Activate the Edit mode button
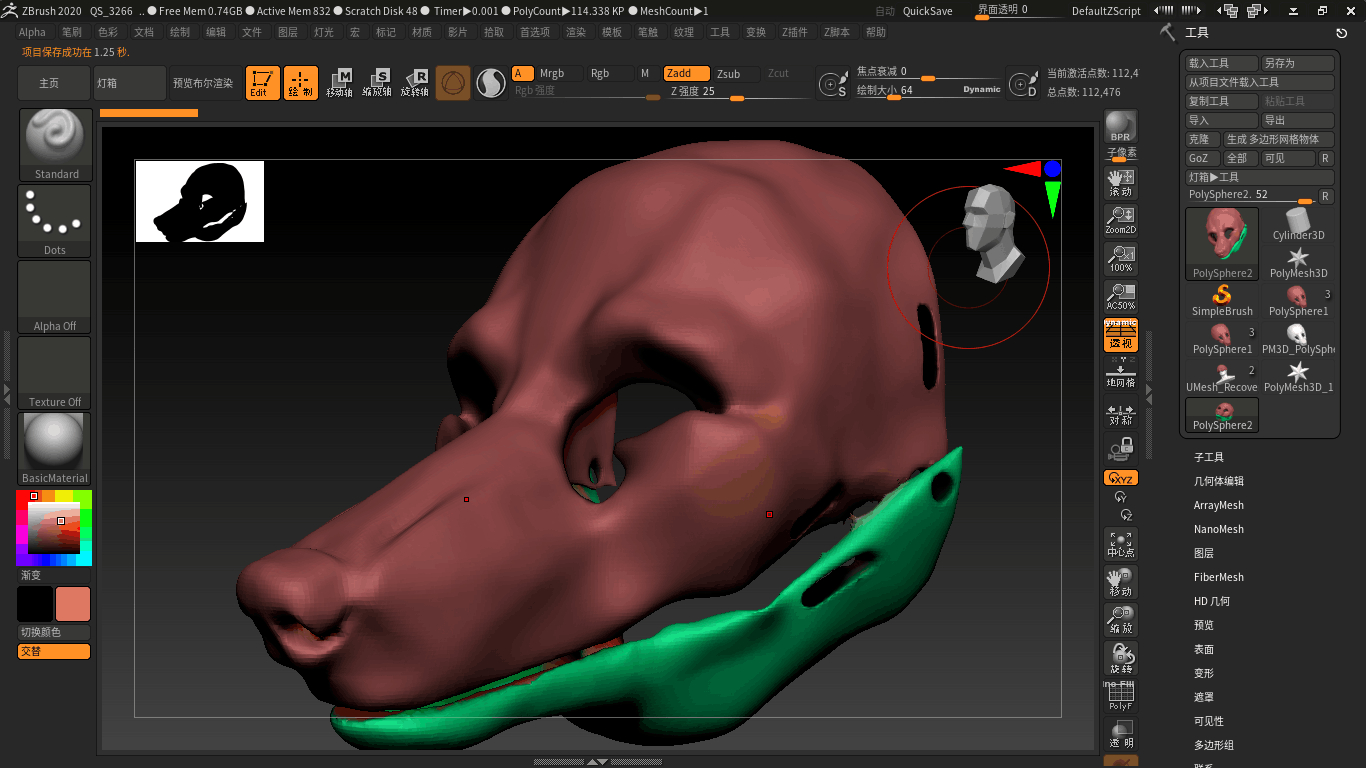1366x768 pixels. click(x=263, y=83)
